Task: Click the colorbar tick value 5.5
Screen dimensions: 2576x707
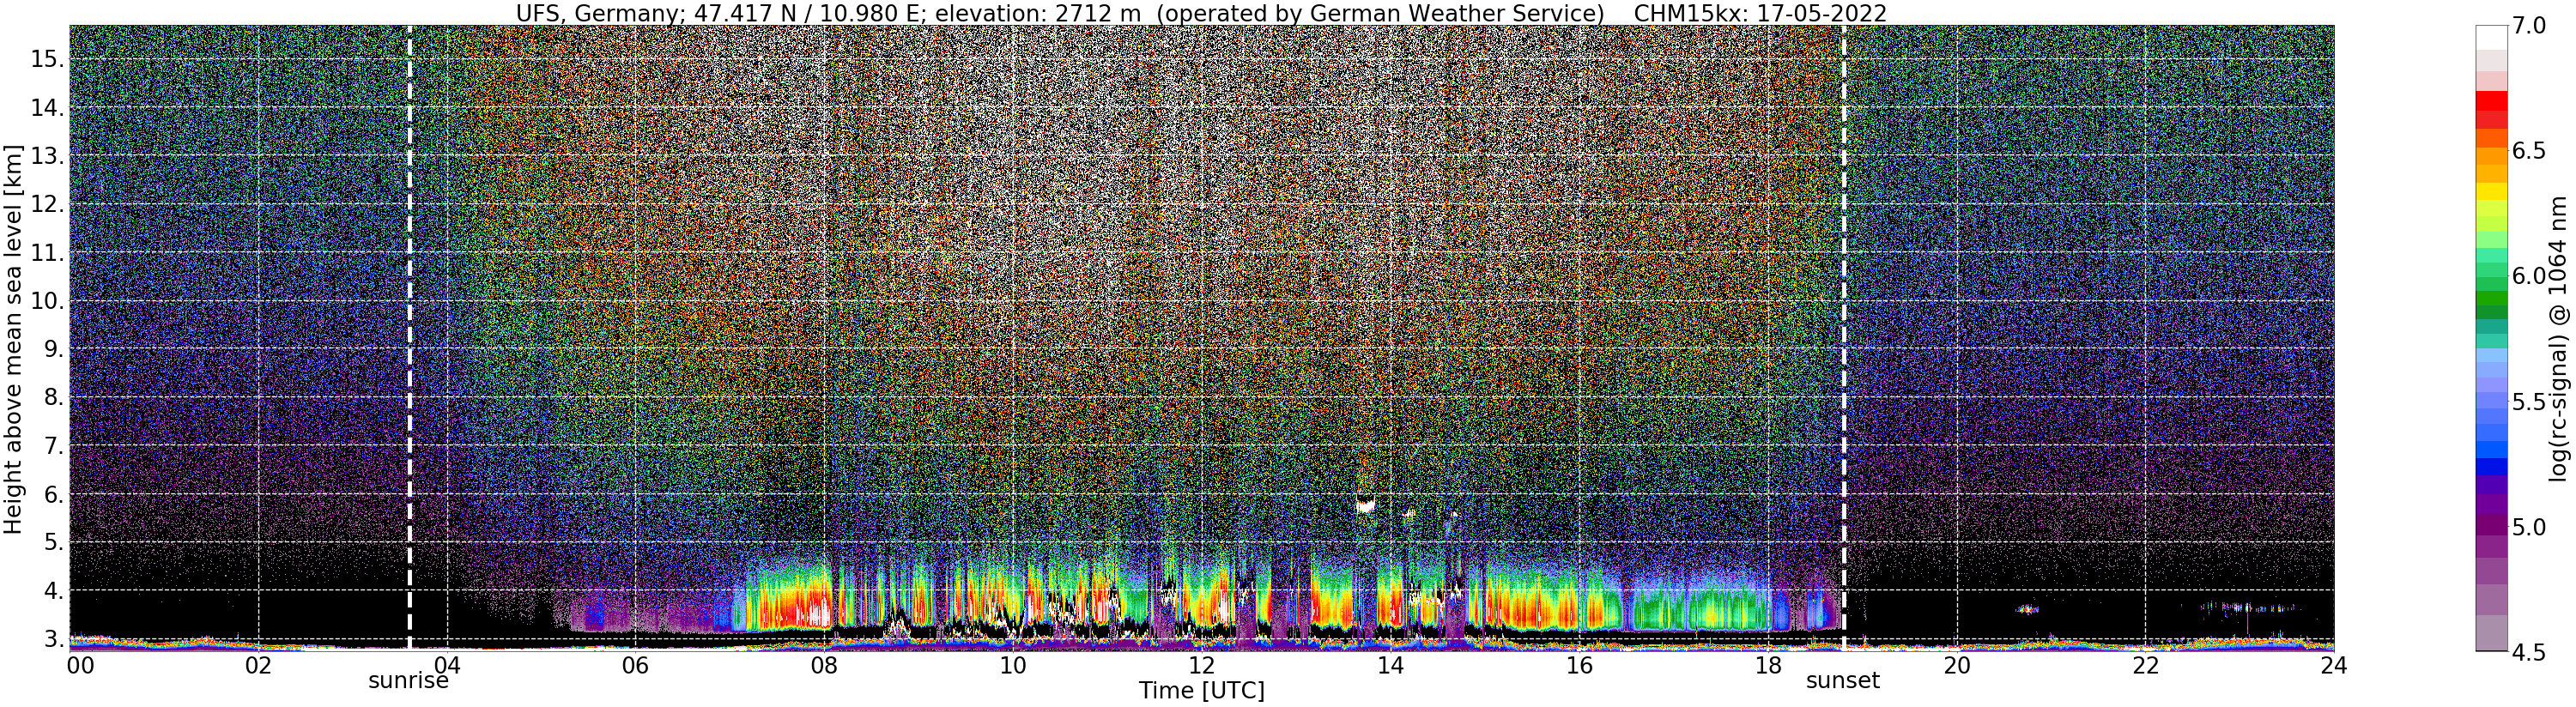Action: [2528, 402]
